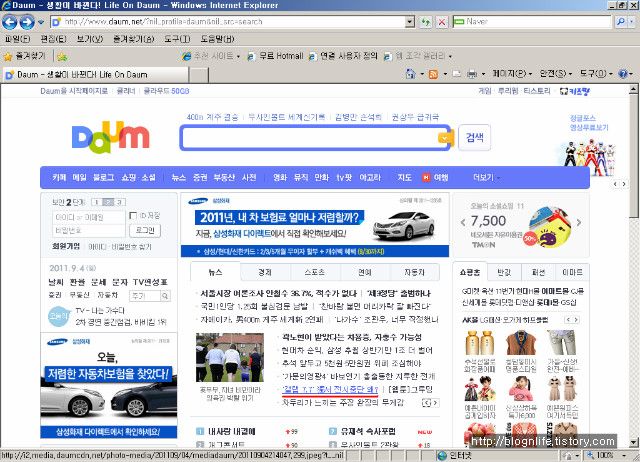
Task: Open a new blank tab
Action: (199, 75)
